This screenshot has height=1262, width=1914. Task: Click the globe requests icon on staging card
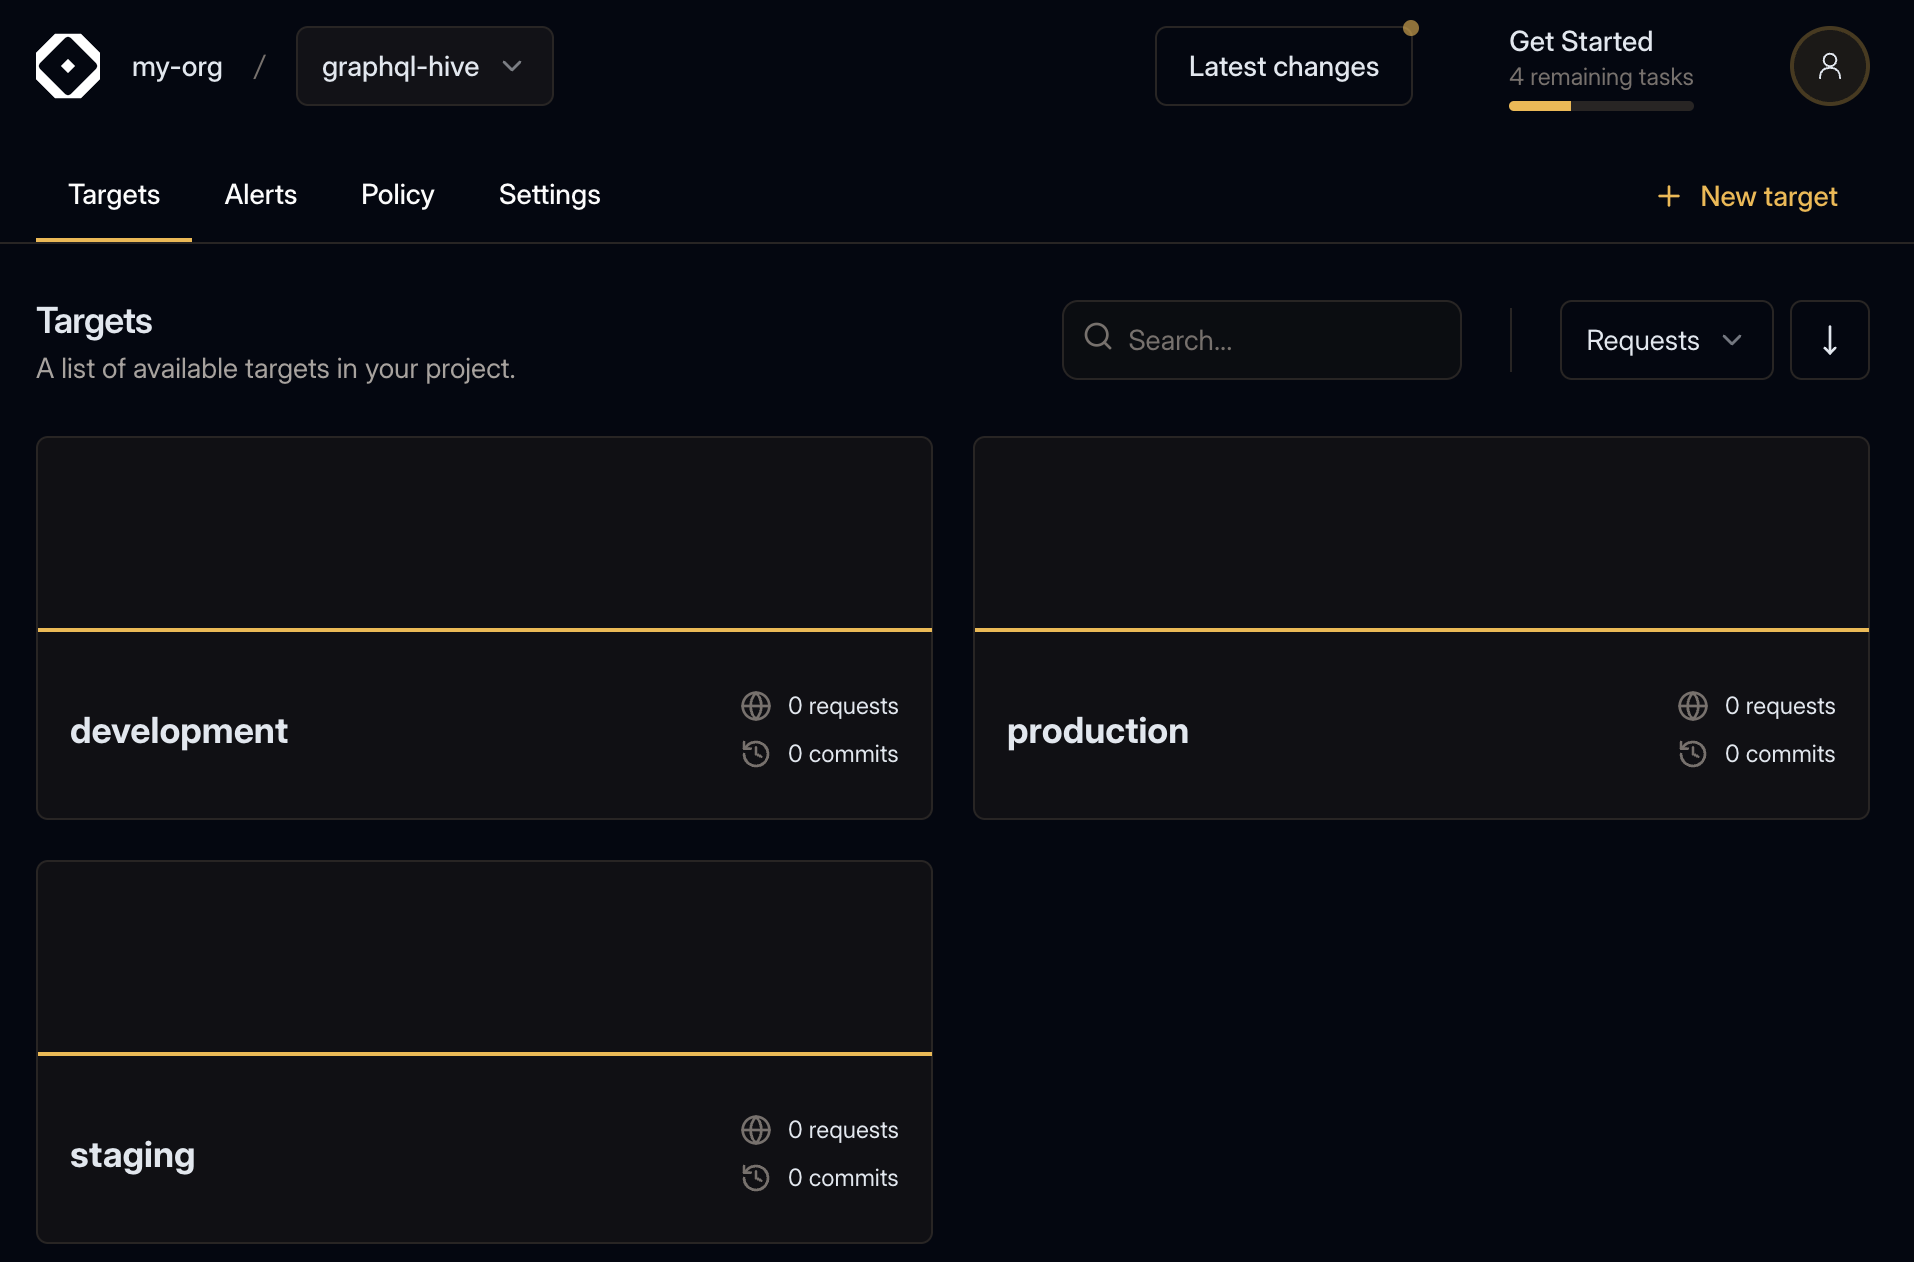pyautogui.click(x=756, y=1129)
